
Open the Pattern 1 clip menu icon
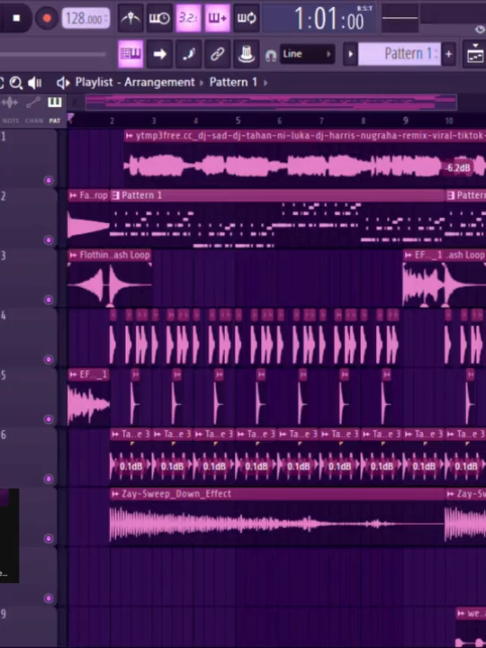(x=116, y=195)
